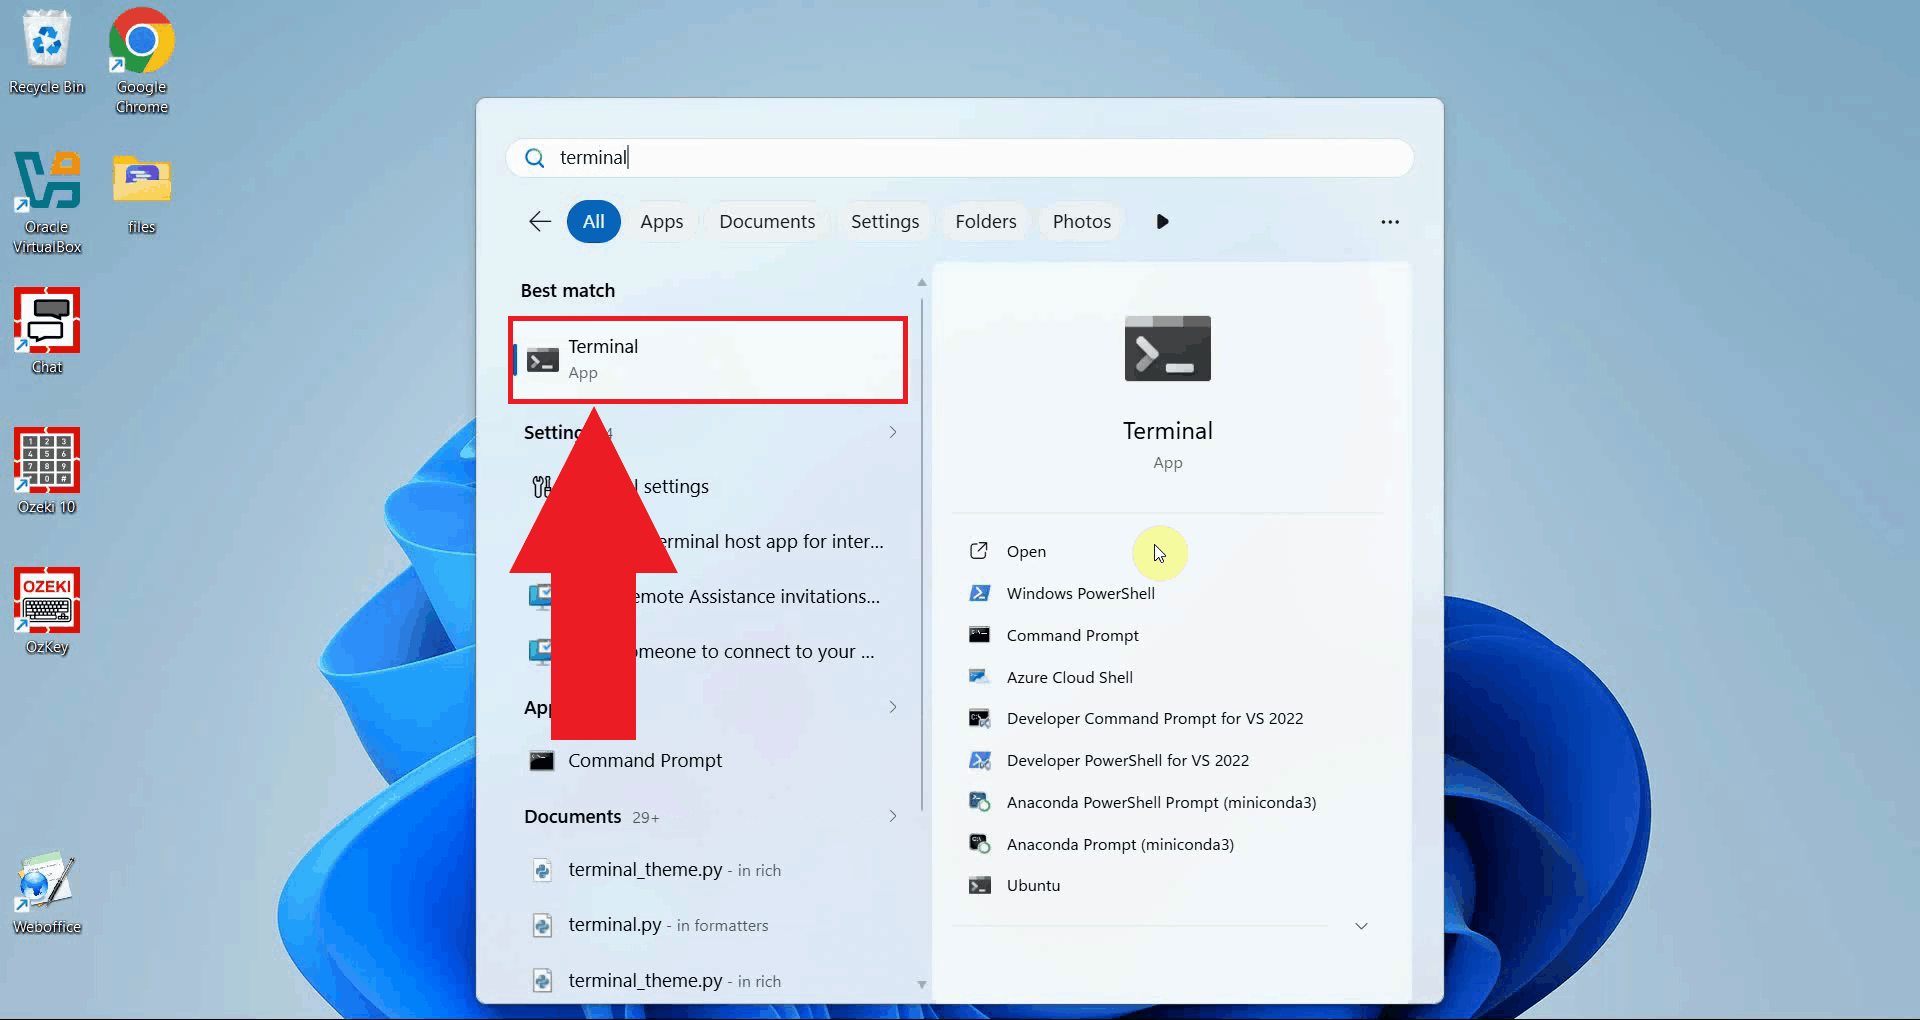Switch to the Settings filter tab

pos(885,221)
